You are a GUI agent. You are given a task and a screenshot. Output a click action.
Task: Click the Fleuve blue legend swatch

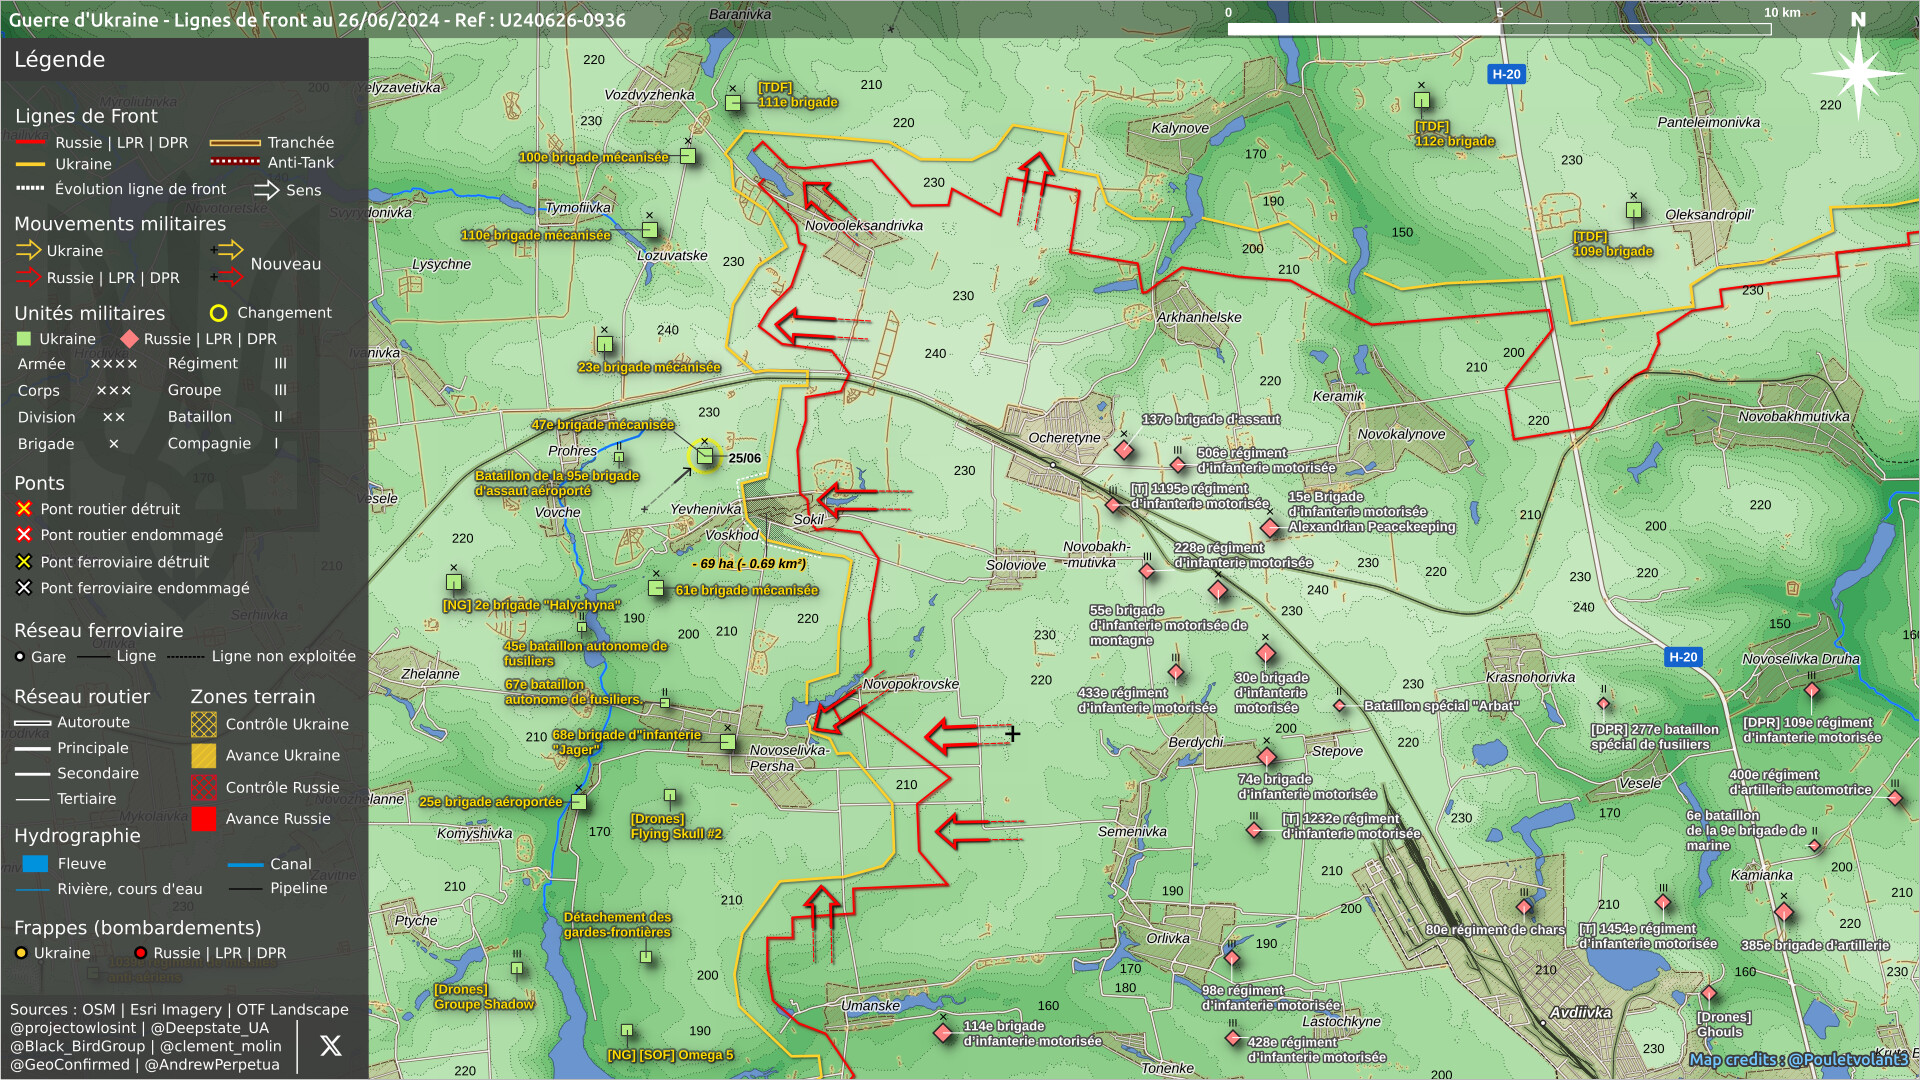pos(35,864)
